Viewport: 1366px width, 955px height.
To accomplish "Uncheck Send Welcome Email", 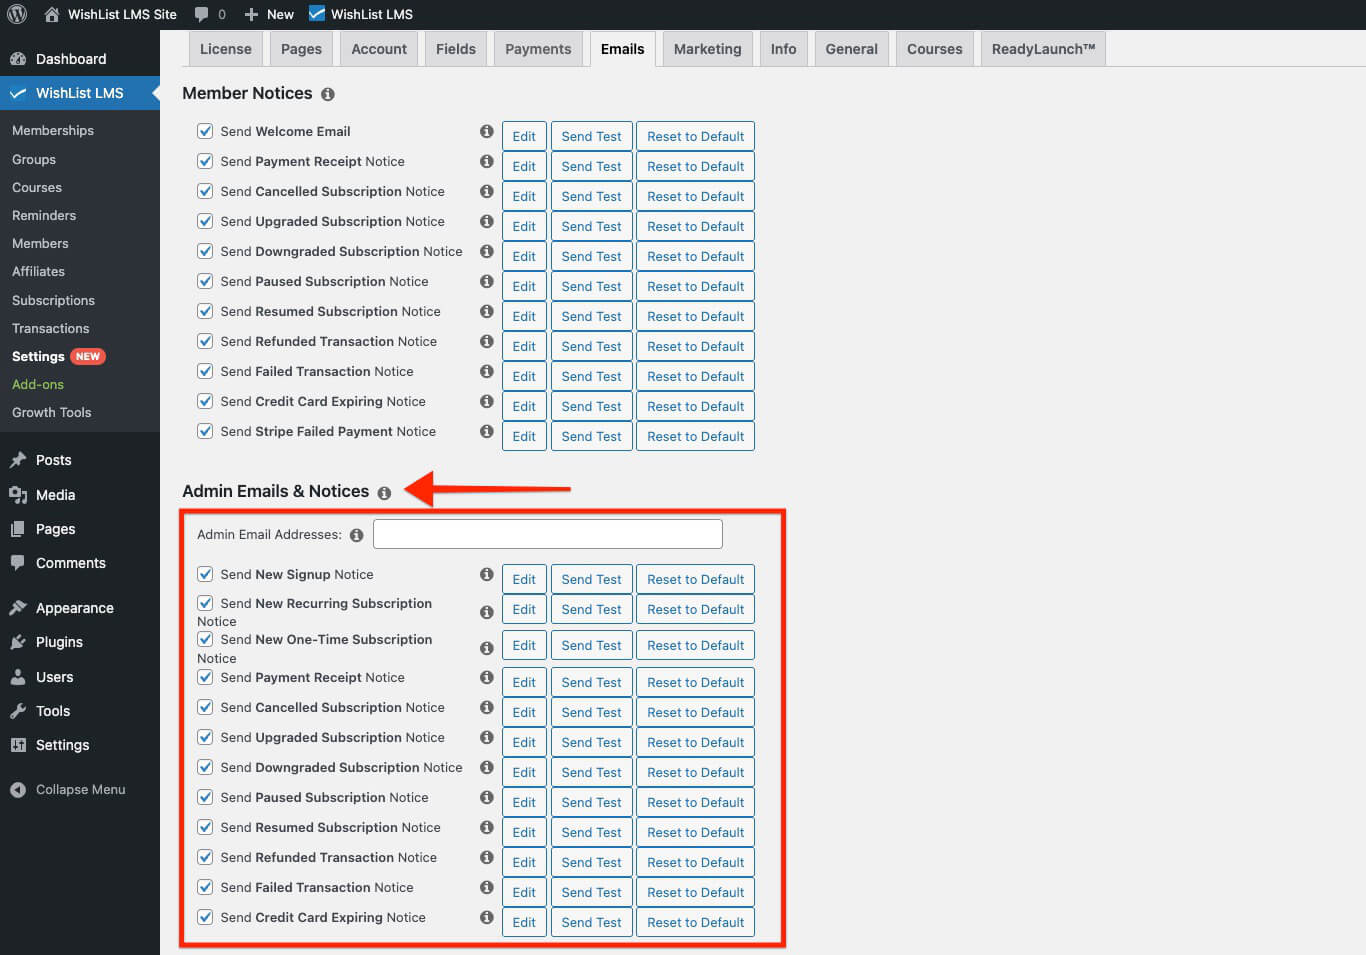I will pyautogui.click(x=205, y=131).
